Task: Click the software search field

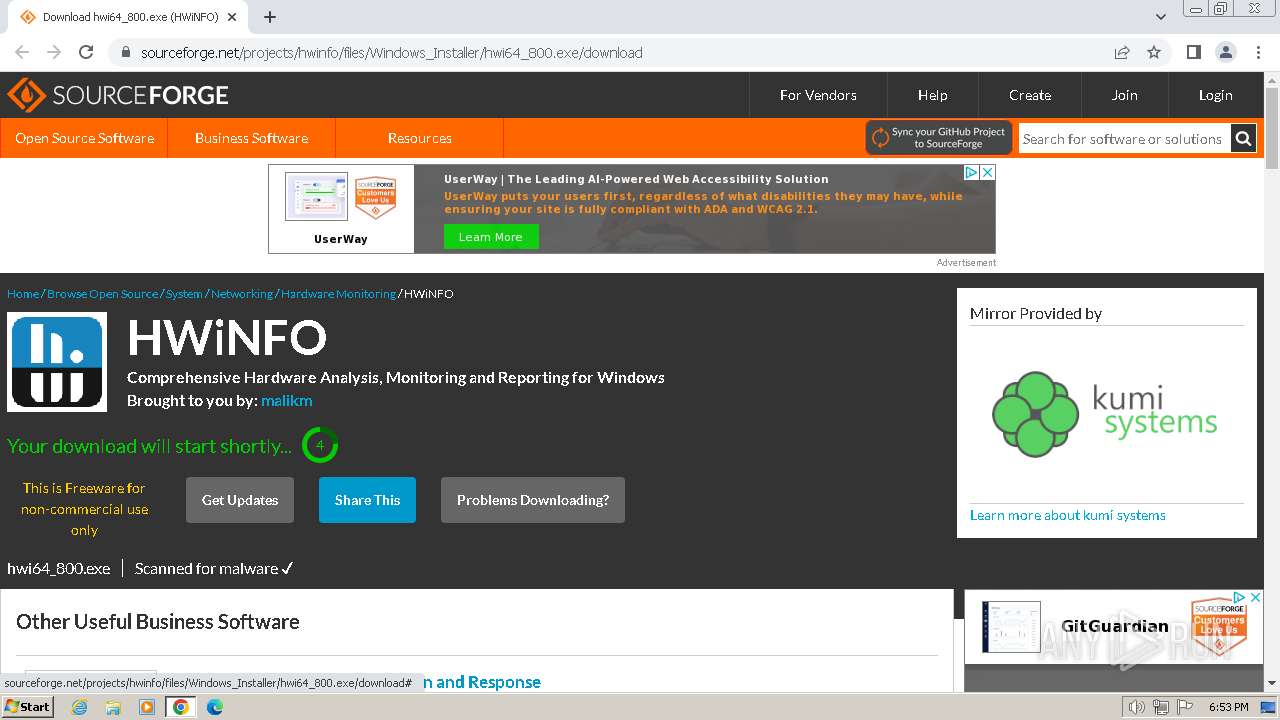Action: (1124, 139)
